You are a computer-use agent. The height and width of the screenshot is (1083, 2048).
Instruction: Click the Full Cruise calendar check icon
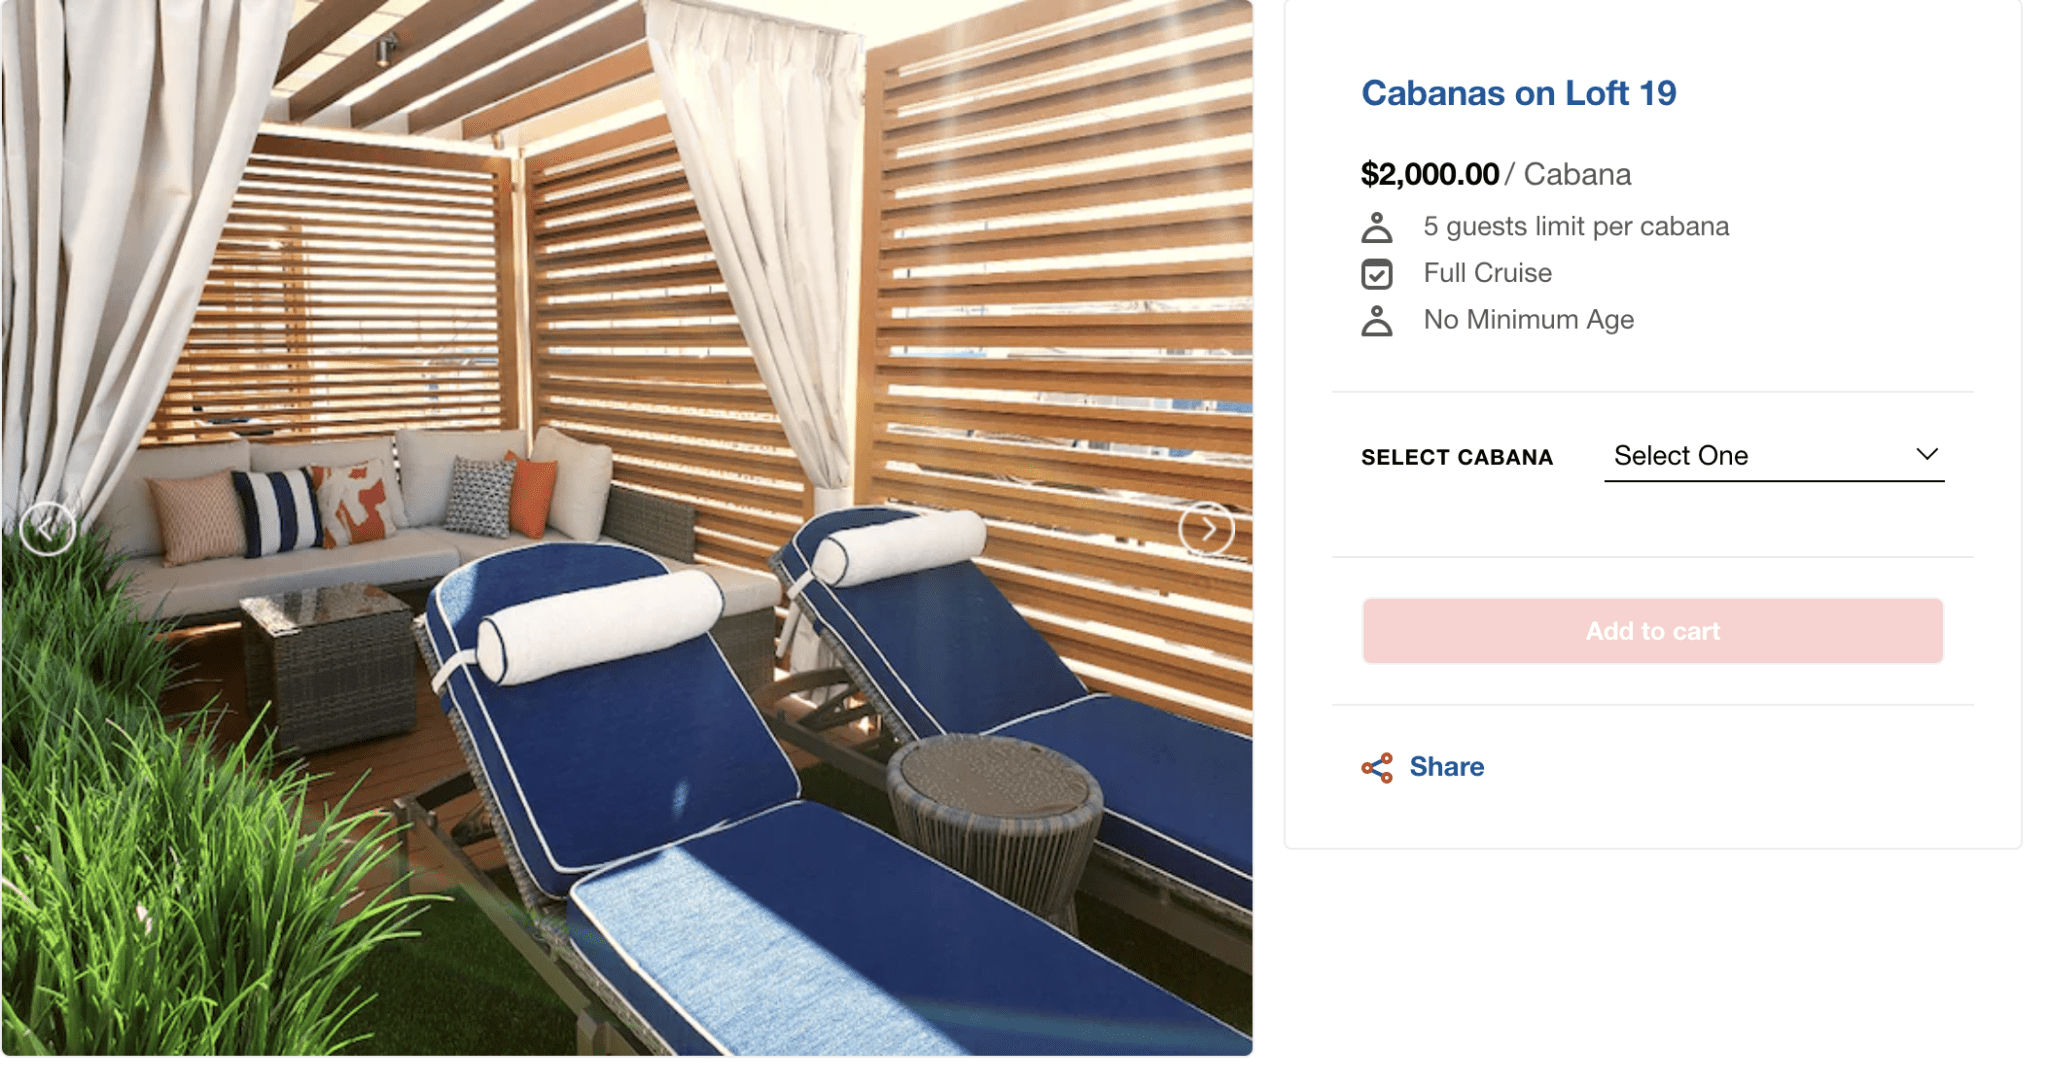[1377, 274]
